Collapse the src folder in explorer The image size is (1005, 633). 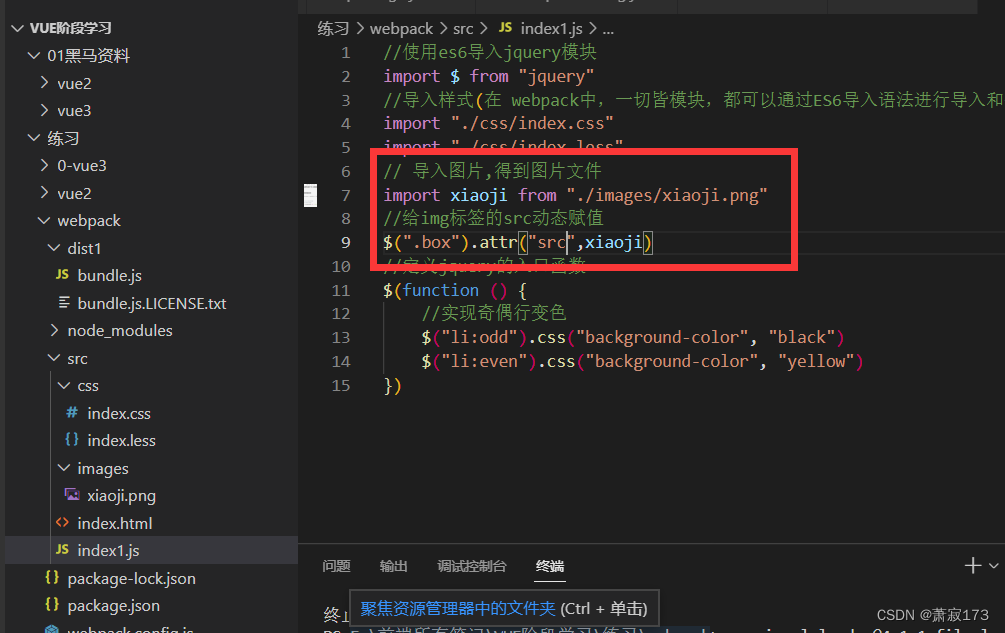click(54, 359)
